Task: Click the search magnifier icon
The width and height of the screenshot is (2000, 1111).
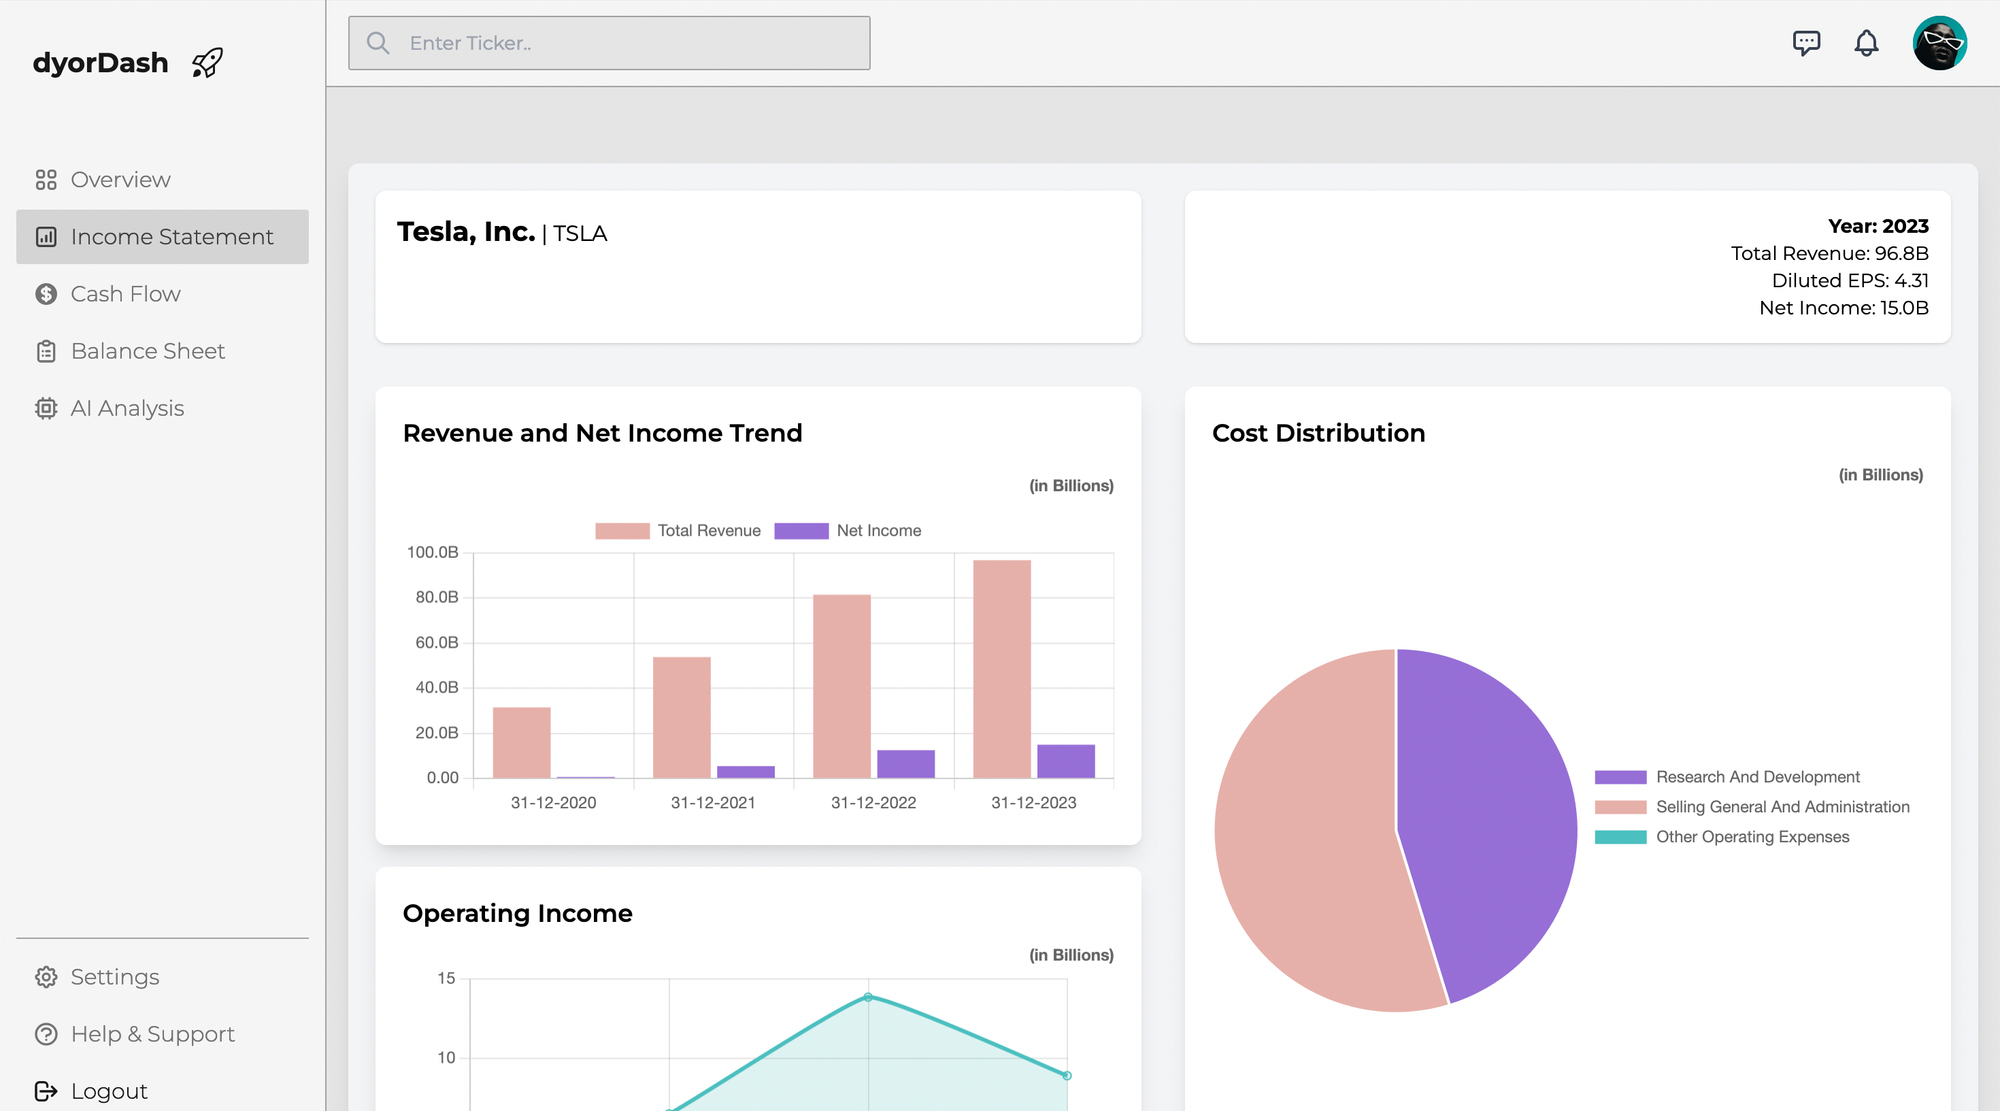Action: tap(378, 43)
